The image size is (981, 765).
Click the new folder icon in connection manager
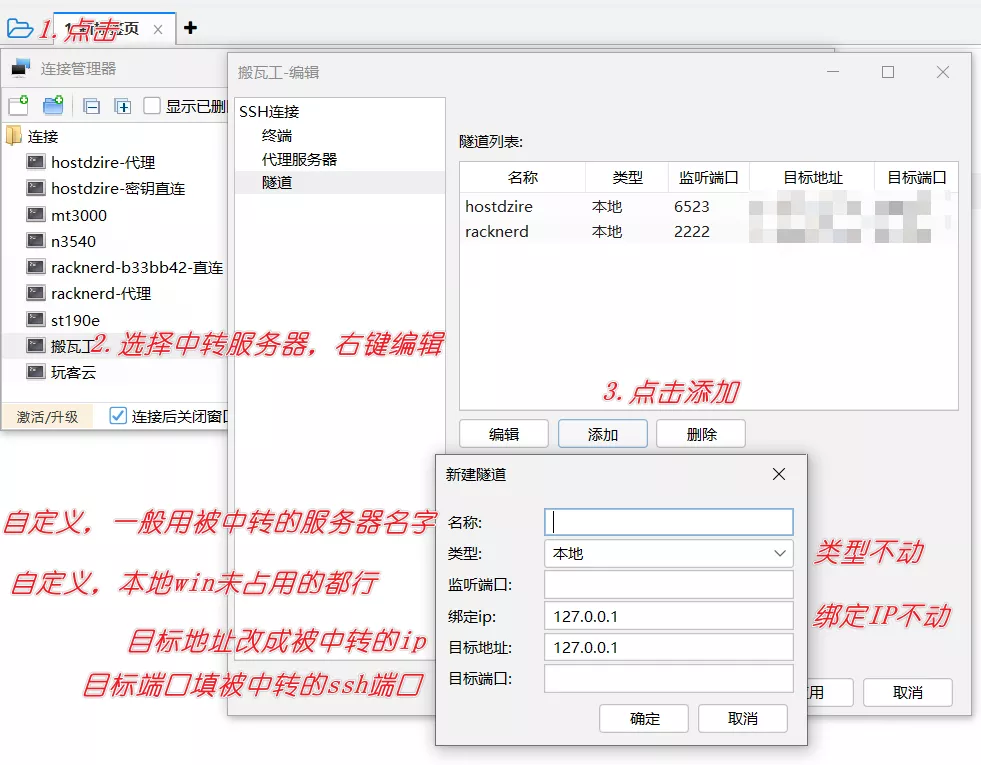53,106
